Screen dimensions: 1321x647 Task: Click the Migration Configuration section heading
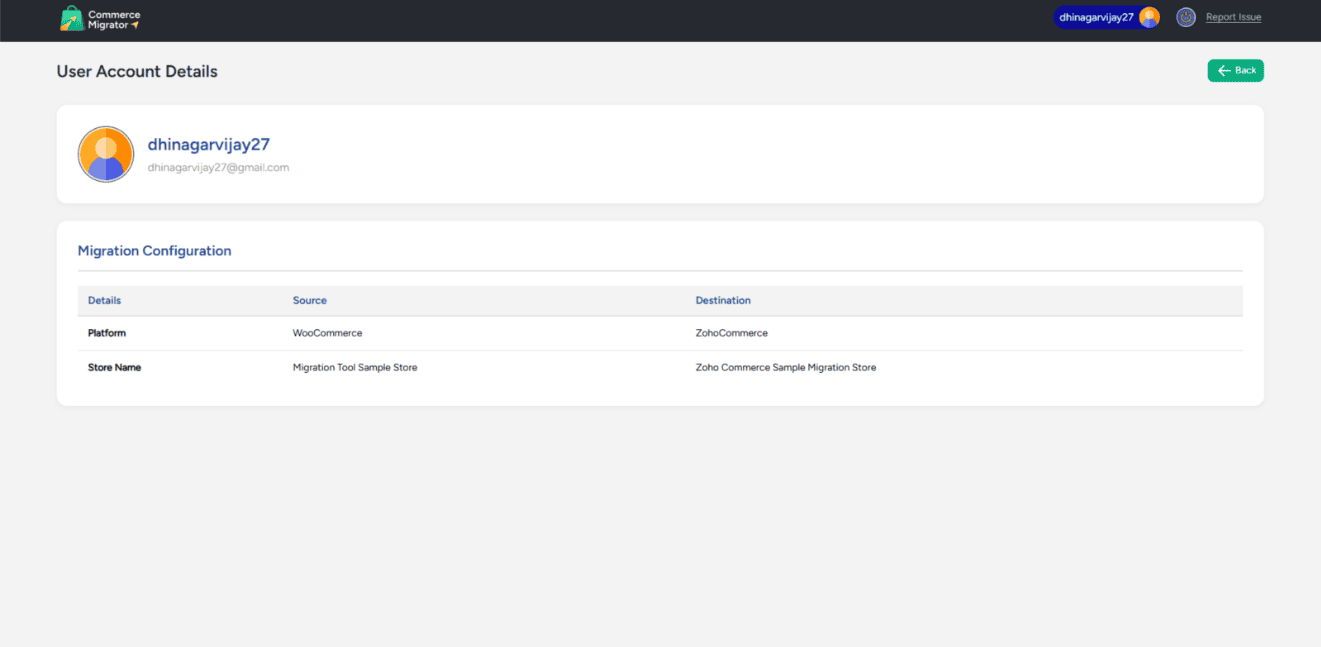pyautogui.click(x=154, y=251)
